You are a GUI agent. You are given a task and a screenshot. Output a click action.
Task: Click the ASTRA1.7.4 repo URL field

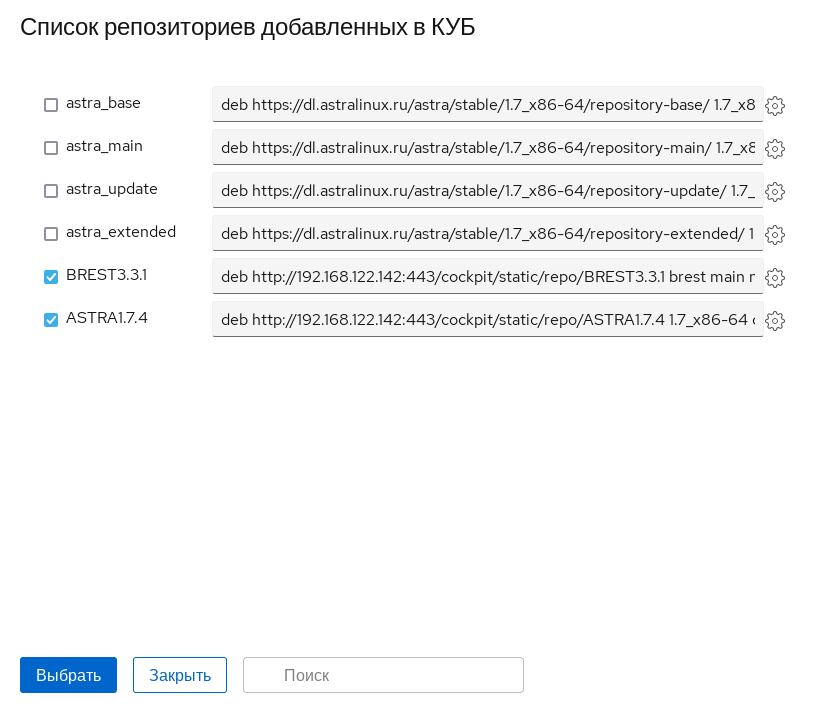(487, 319)
